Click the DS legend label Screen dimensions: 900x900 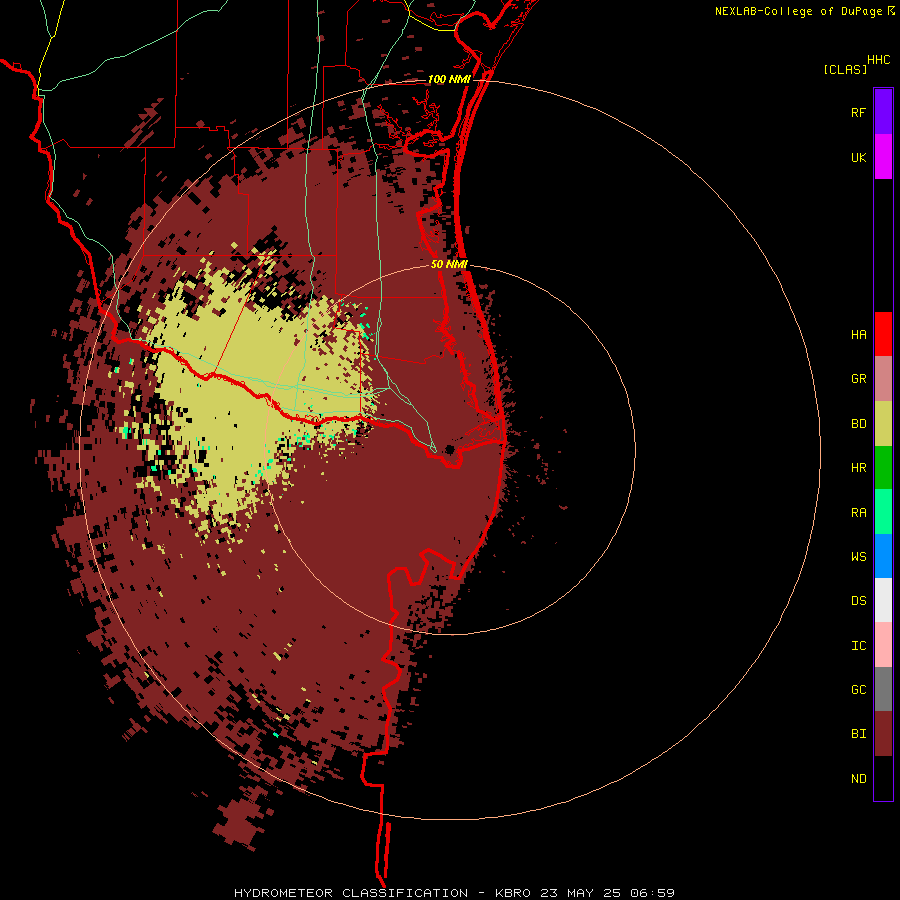858,601
